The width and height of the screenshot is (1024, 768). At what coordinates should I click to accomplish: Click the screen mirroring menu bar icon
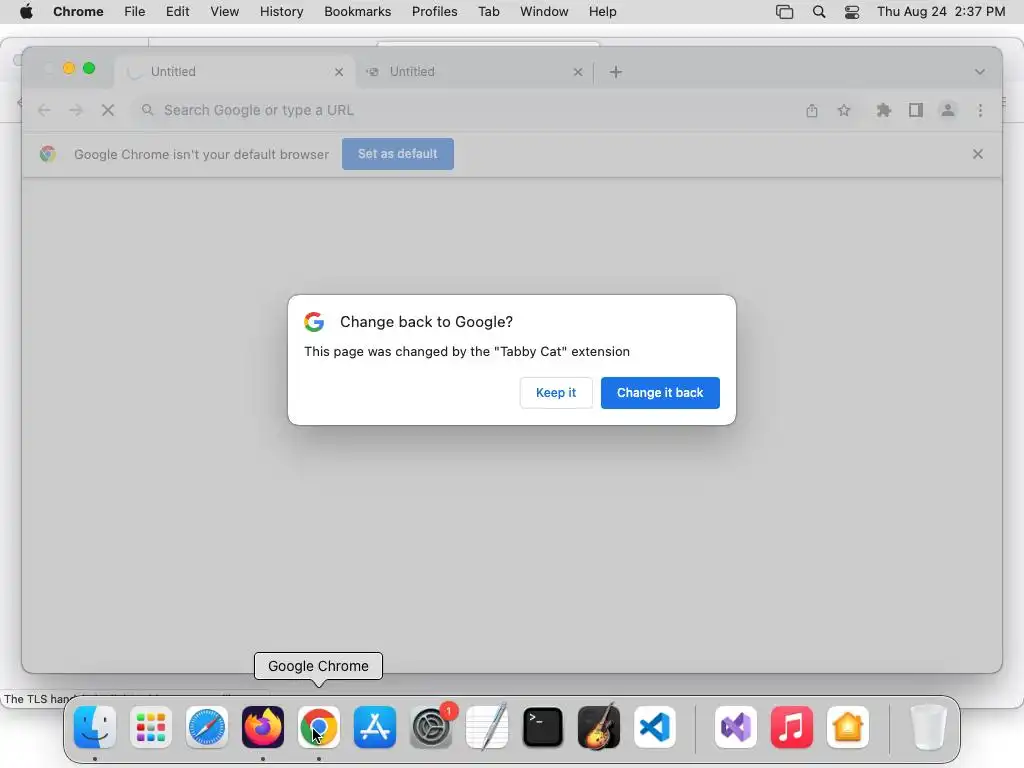[x=784, y=12]
